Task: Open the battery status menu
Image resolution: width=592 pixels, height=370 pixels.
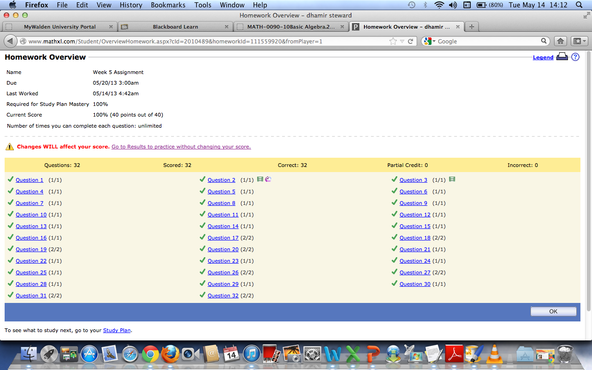Action: click(x=491, y=5)
